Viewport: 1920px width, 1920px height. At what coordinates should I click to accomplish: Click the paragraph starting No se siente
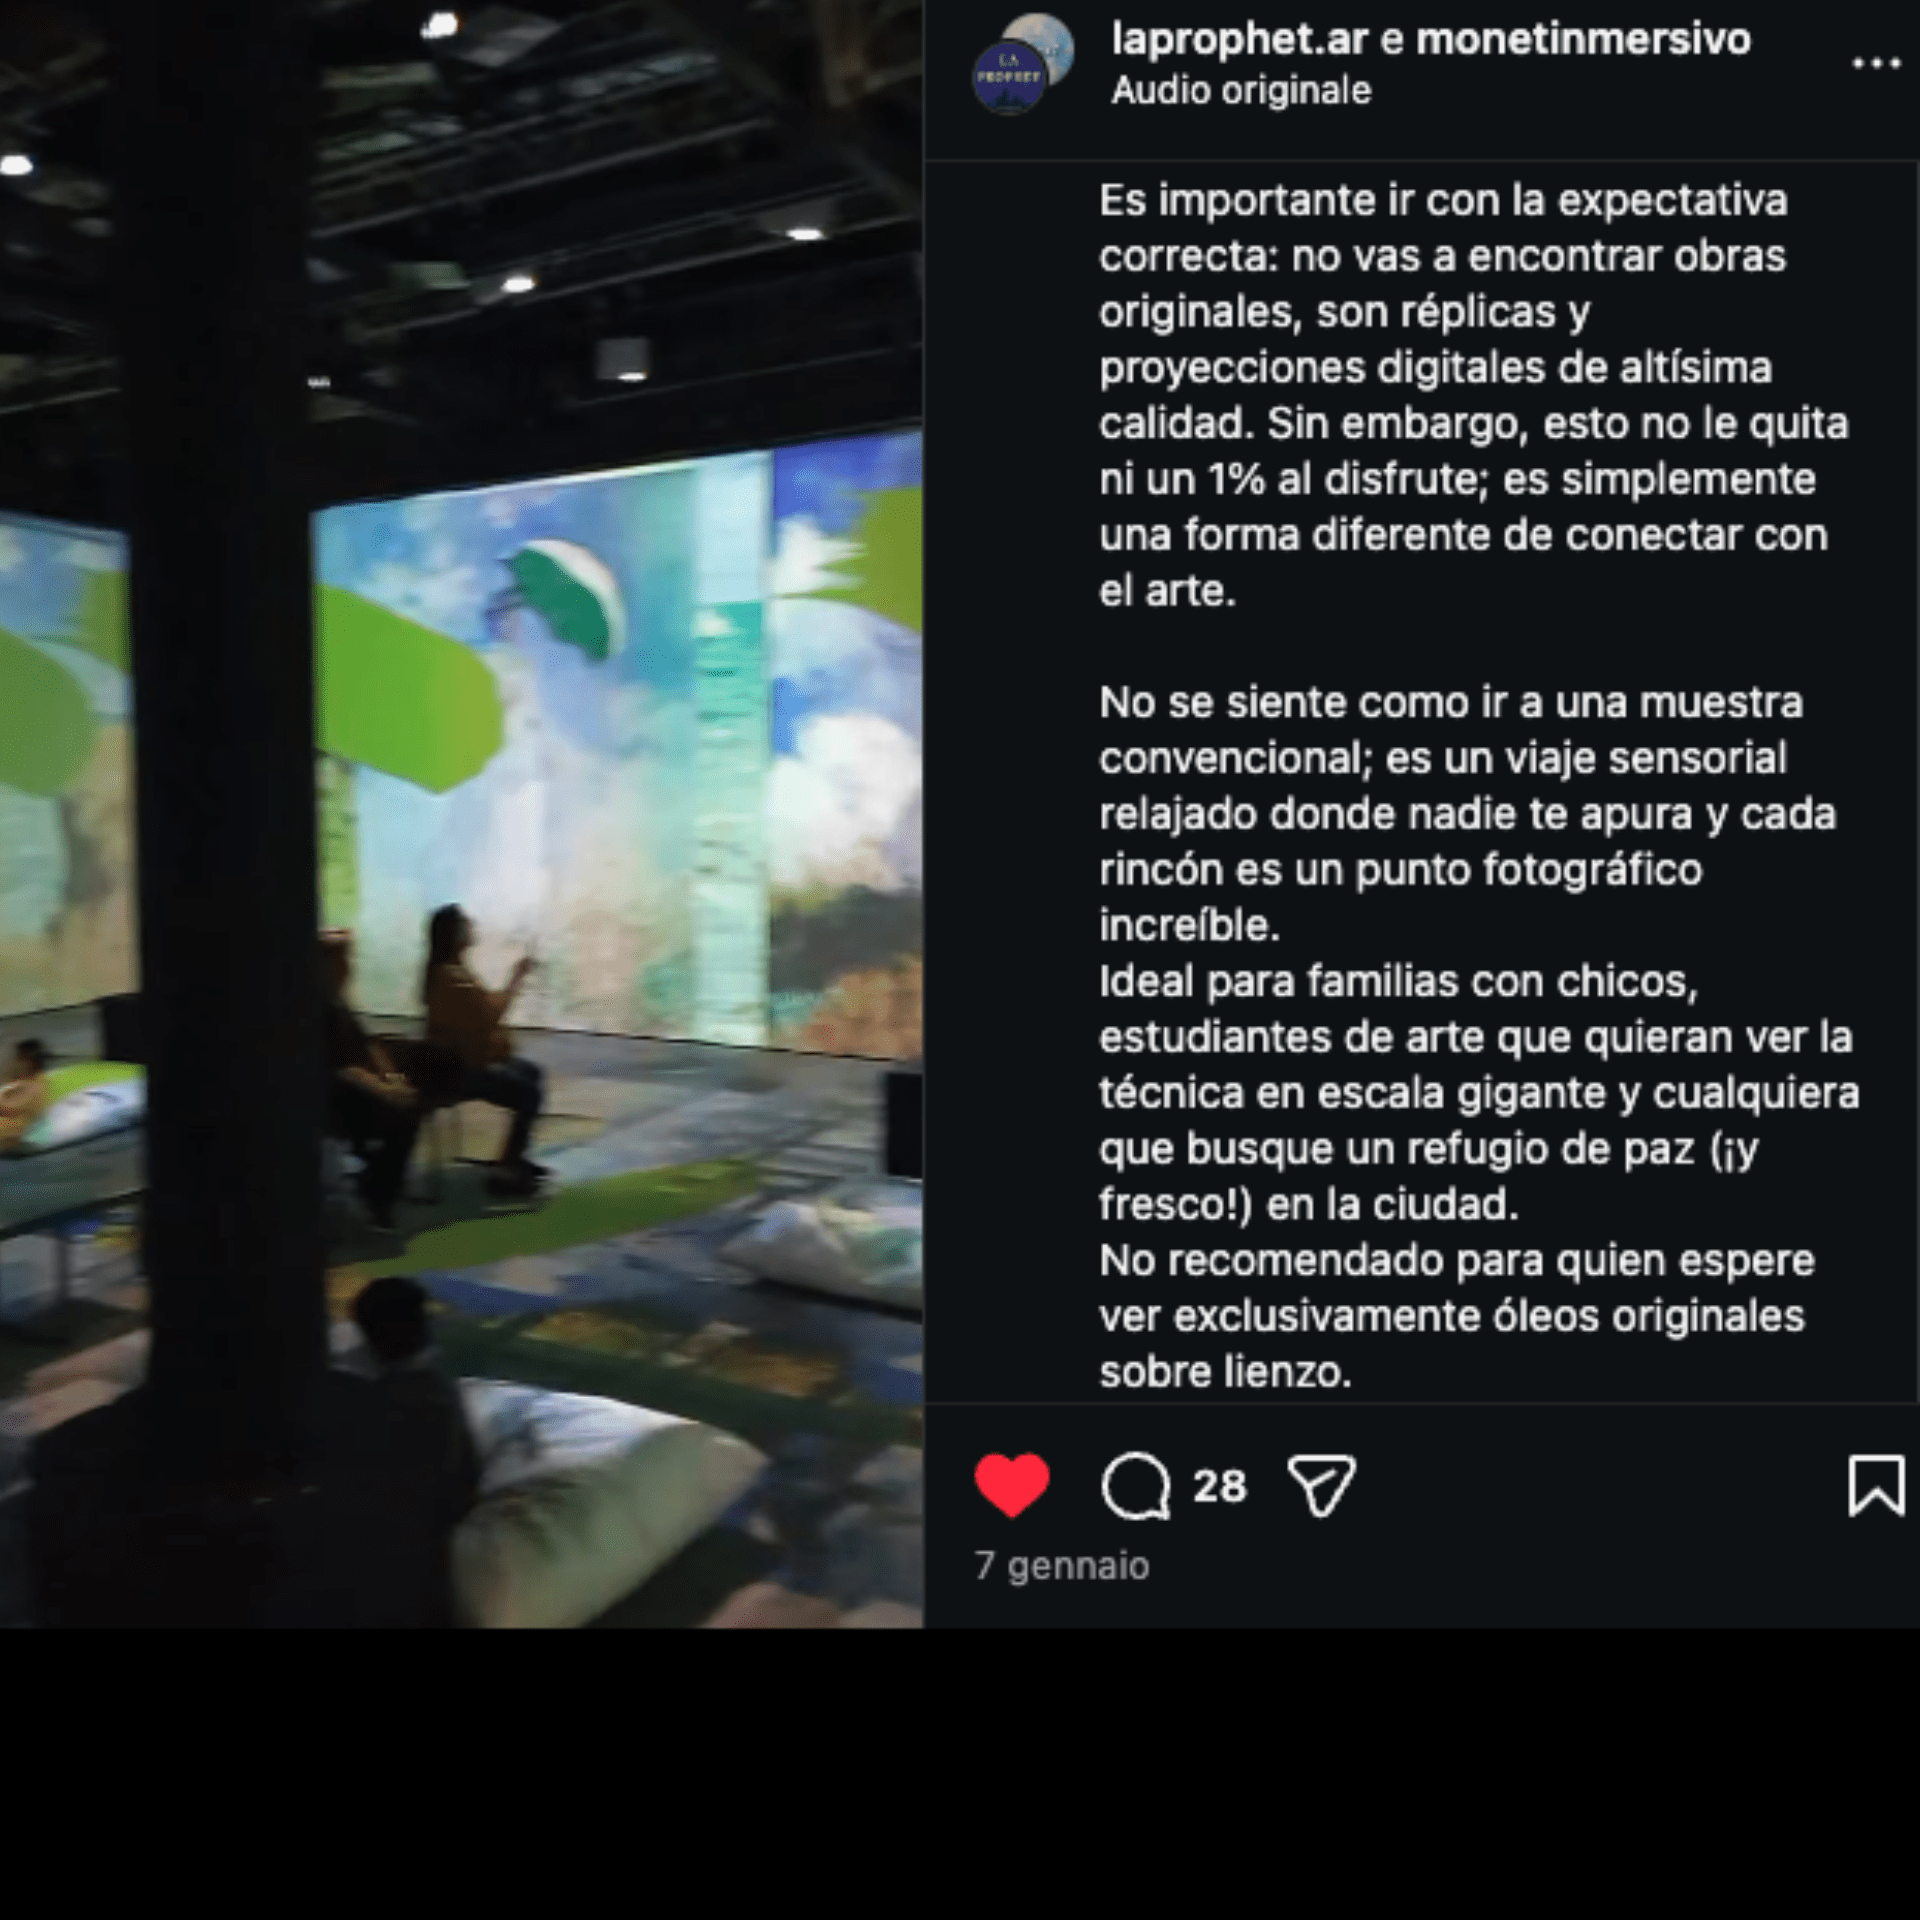[1468, 813]
